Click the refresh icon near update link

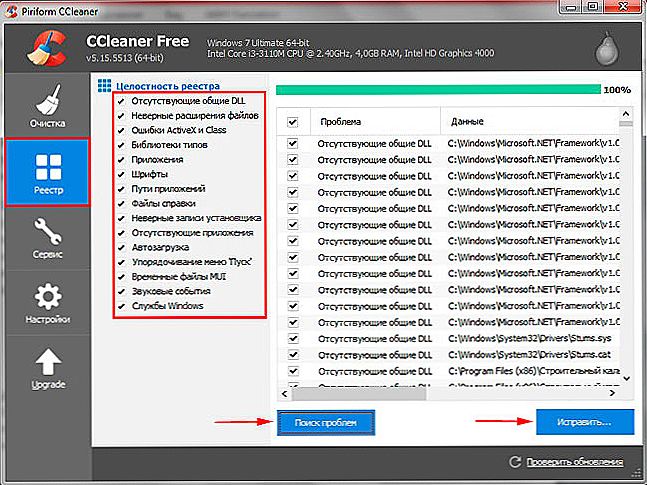[x=515, y=461]
